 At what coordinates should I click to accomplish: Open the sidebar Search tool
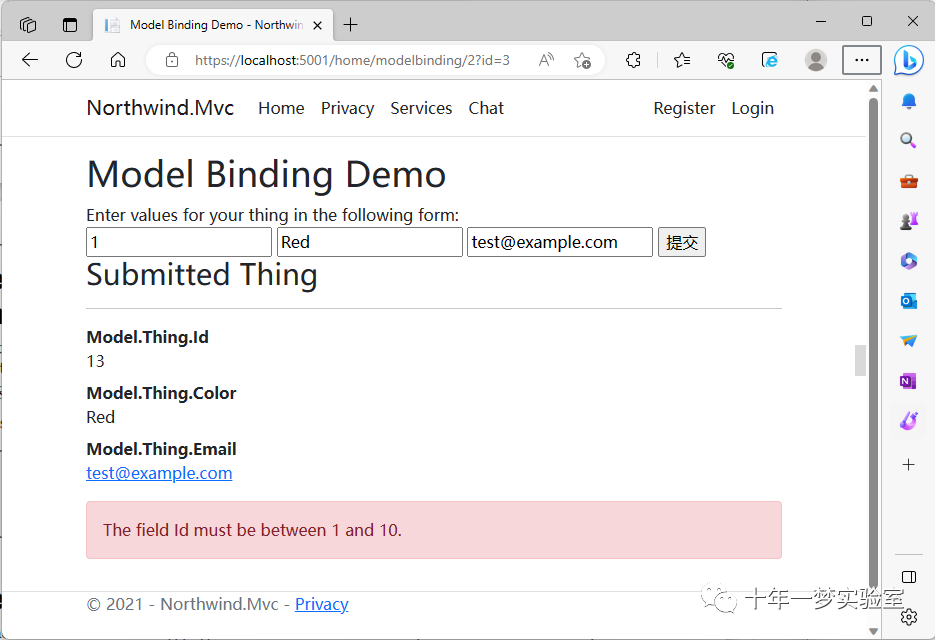click(x=908, y=141)
